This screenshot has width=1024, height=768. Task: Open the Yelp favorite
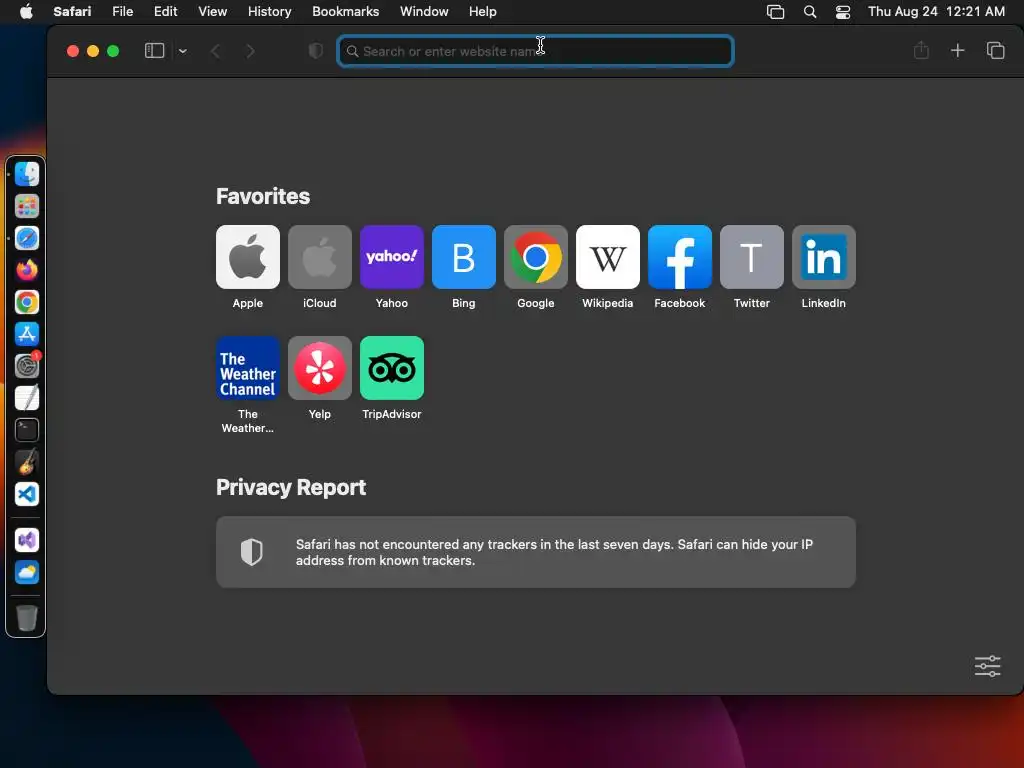[x=319, y=368]
